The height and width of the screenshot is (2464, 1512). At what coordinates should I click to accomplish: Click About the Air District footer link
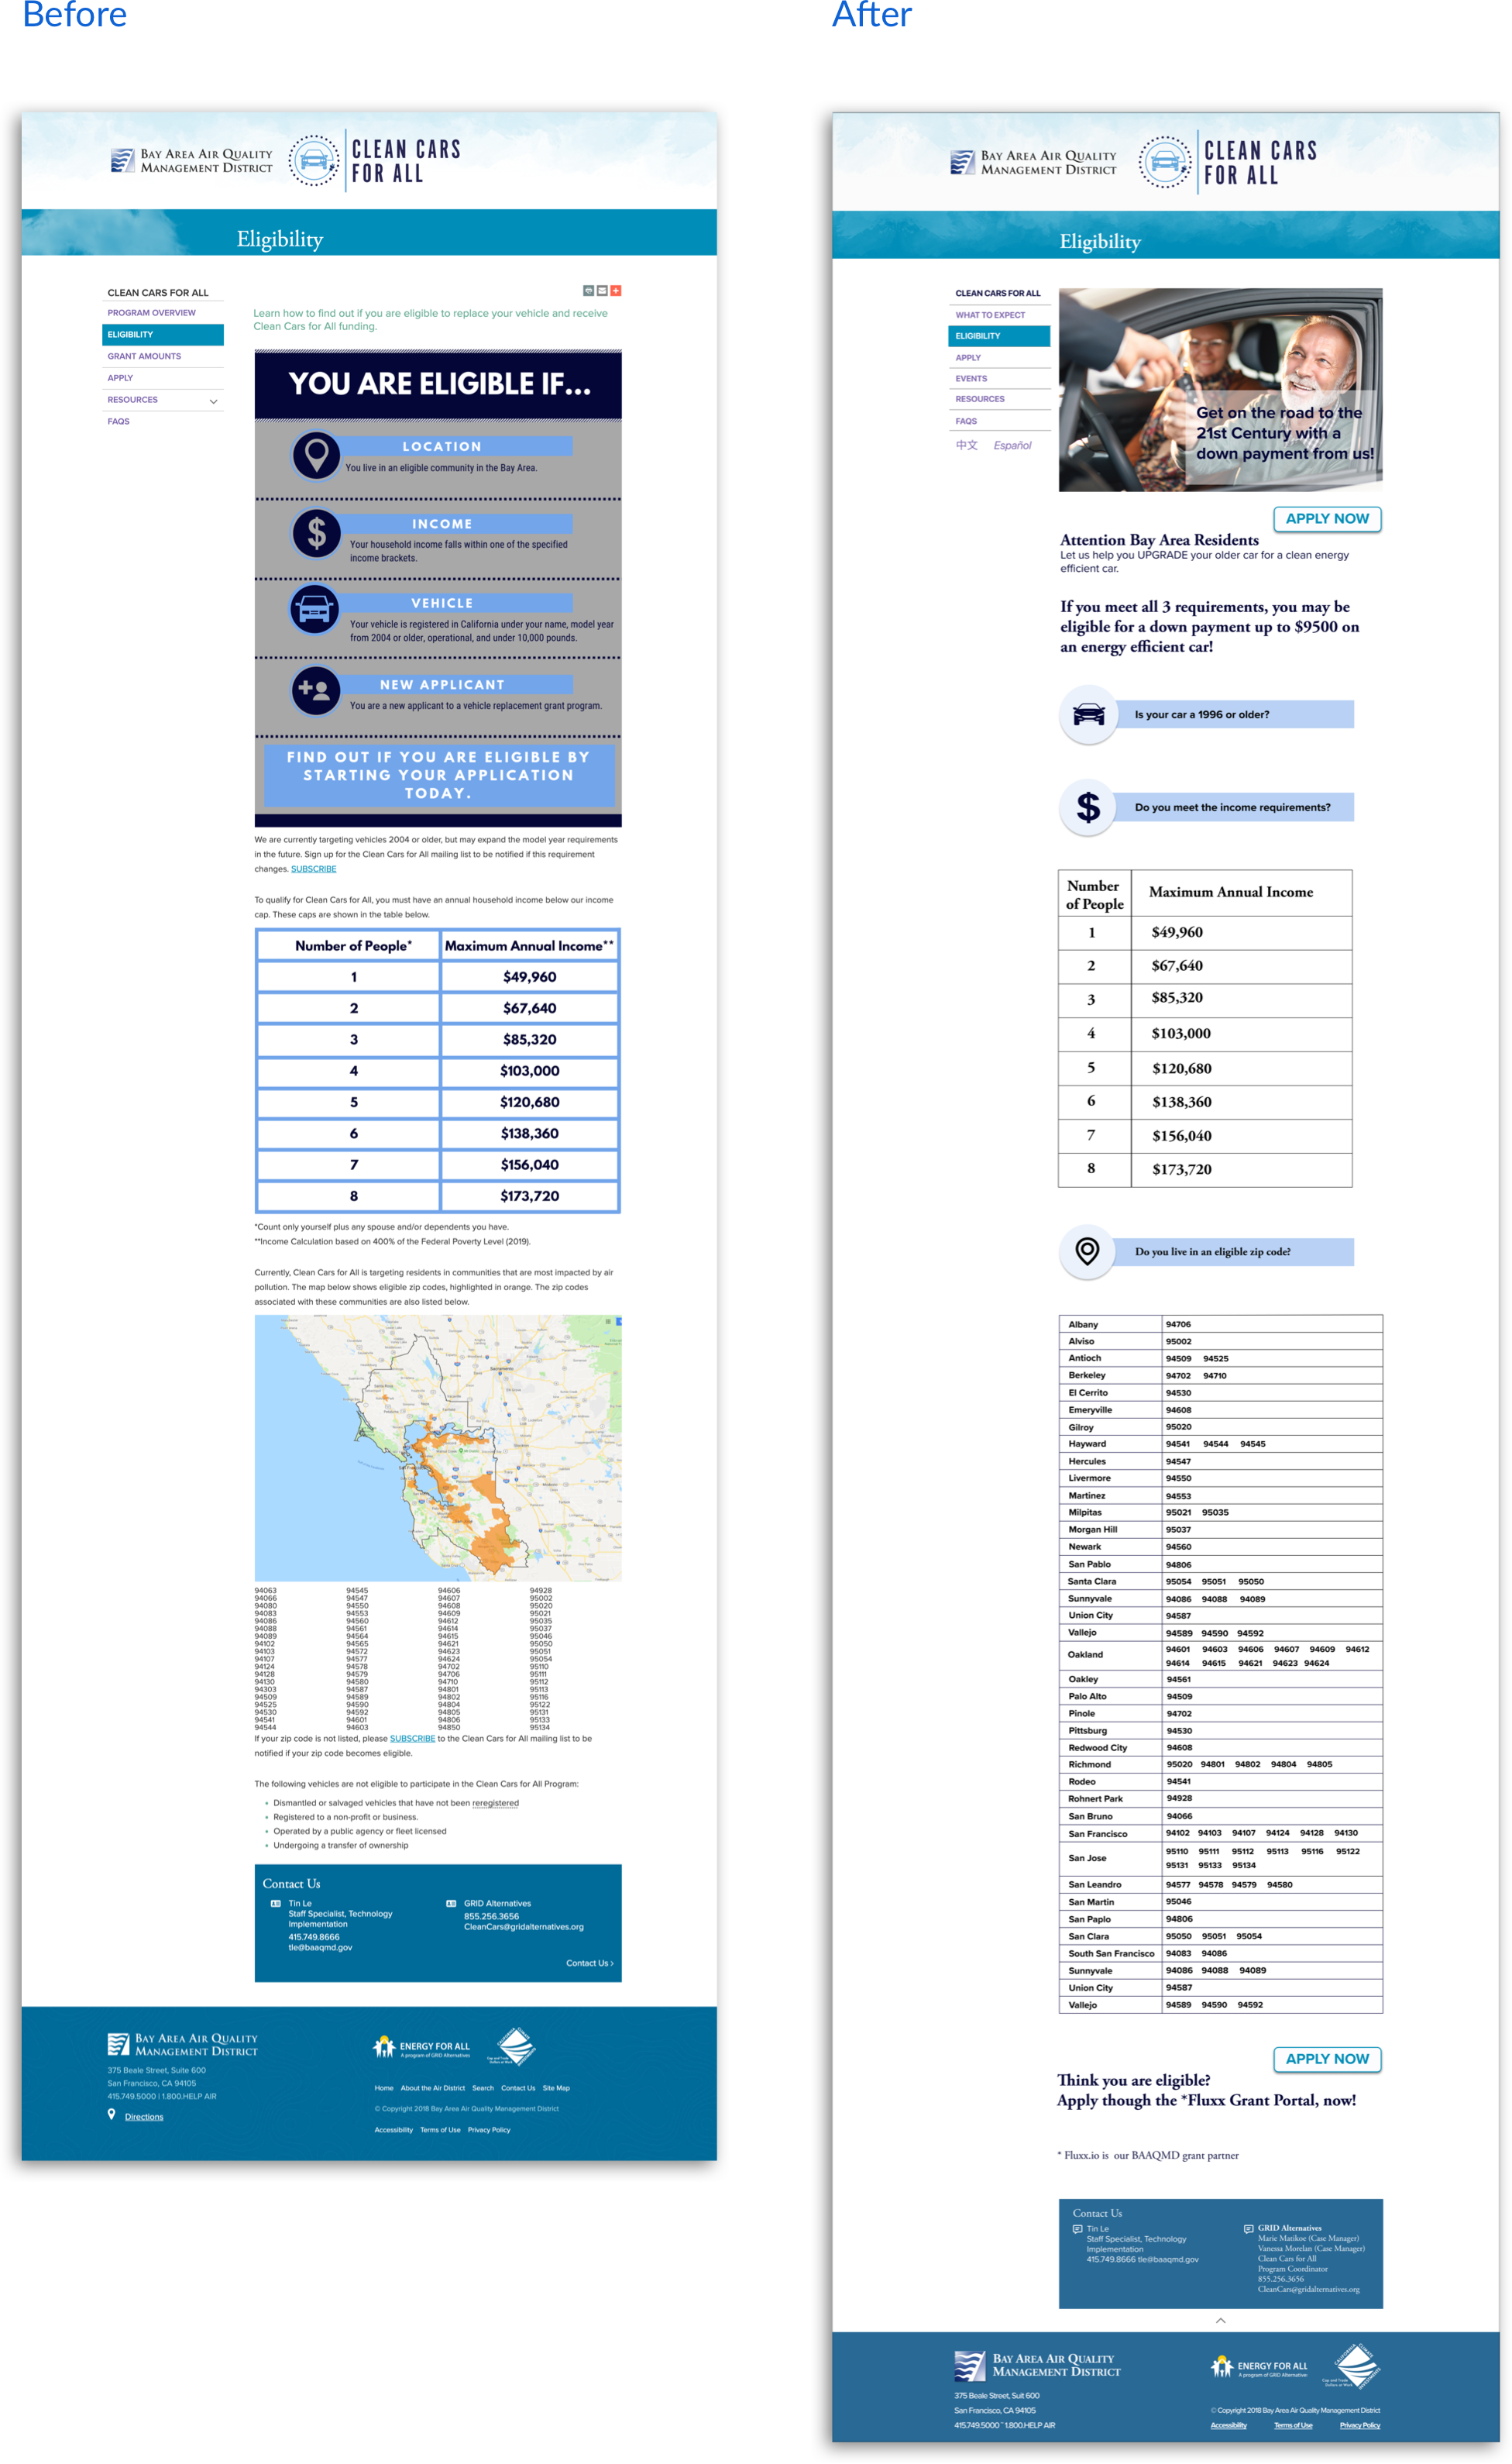tap(433, 2088)
